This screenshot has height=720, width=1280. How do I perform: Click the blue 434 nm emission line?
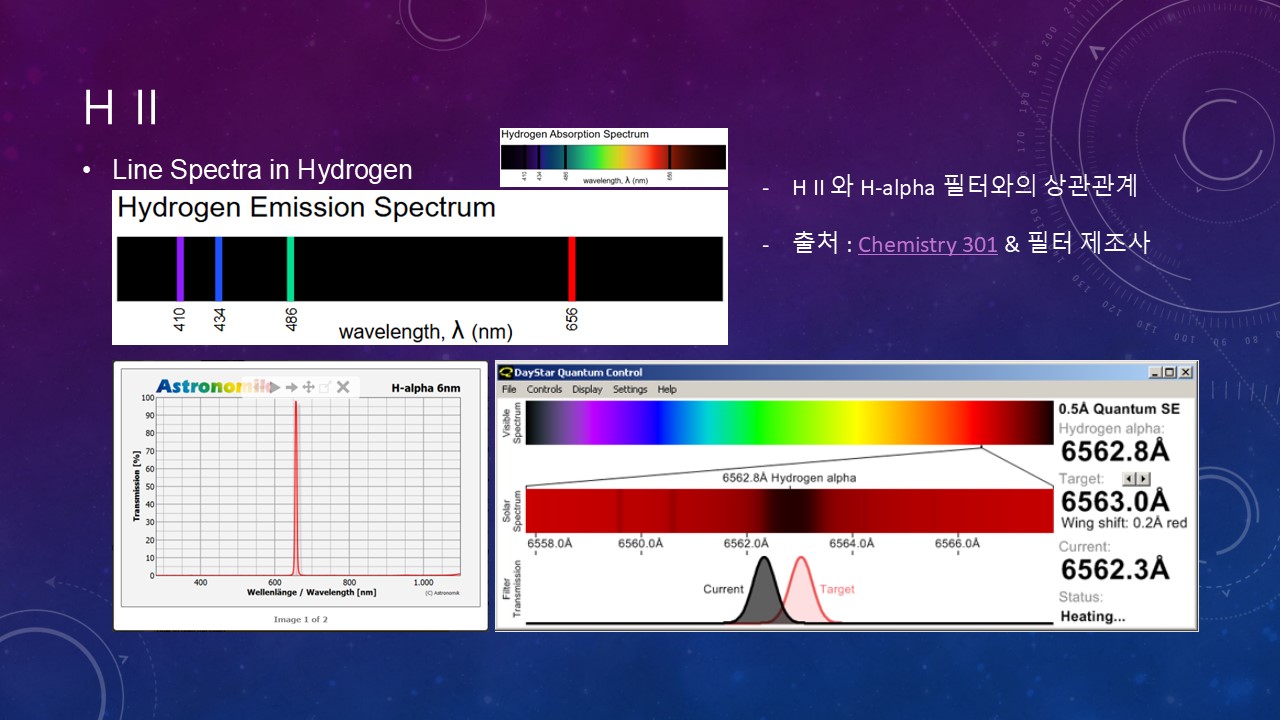click(x=219, y=269)
